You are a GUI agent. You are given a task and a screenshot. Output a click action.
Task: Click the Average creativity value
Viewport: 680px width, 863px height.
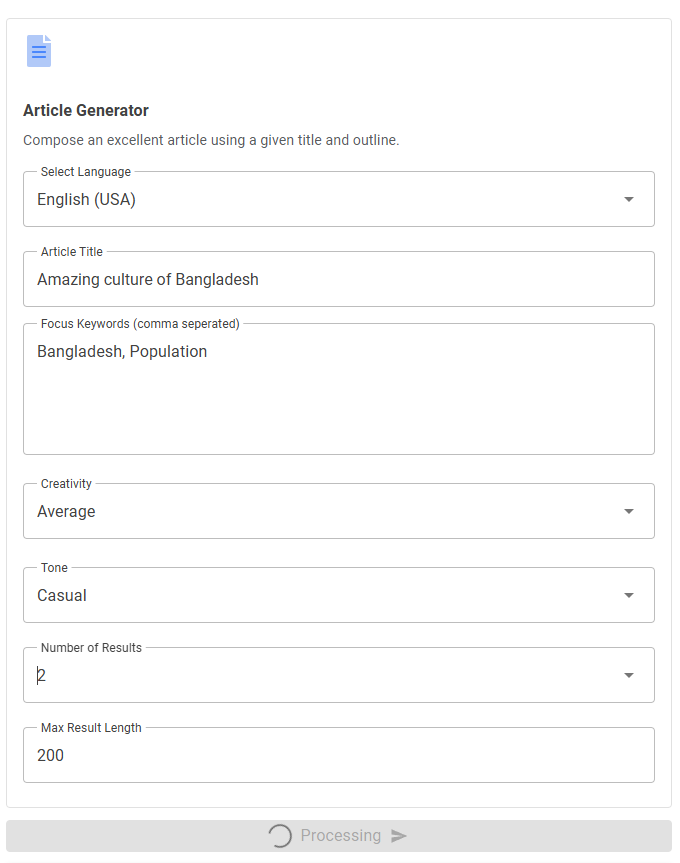point(66,511)
